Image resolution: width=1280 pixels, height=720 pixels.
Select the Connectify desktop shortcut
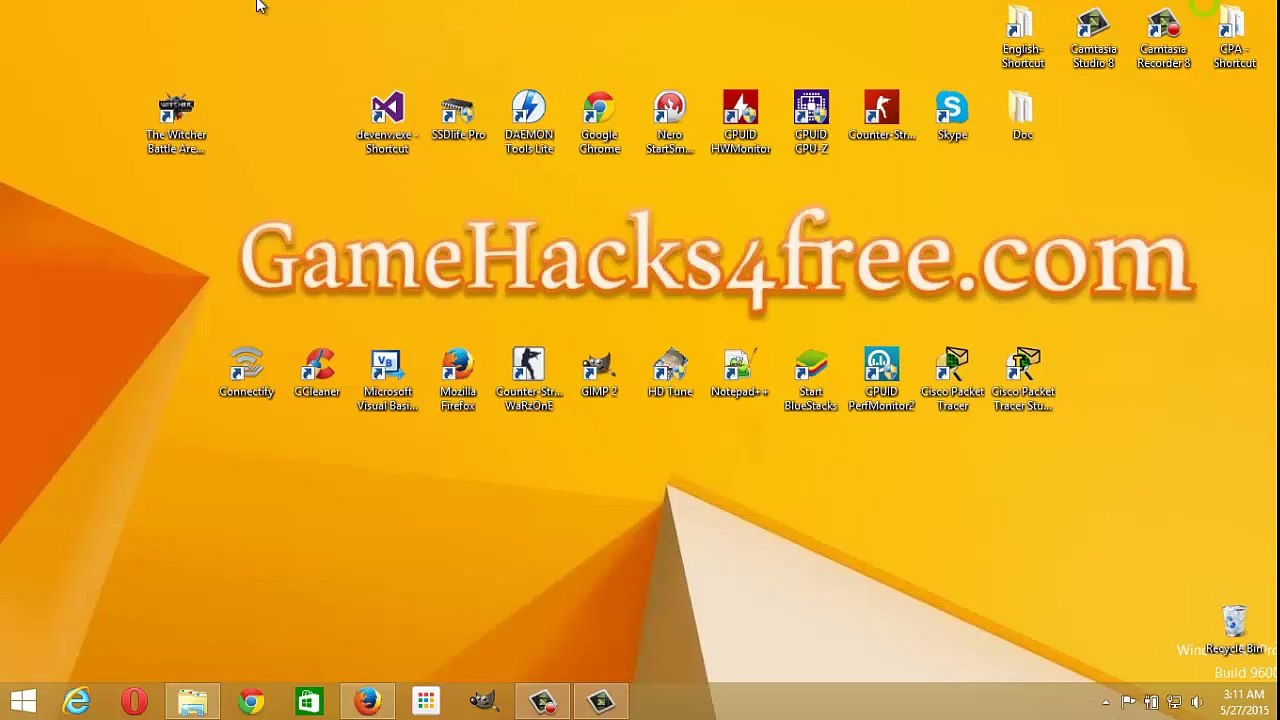(x=246, y=373)
